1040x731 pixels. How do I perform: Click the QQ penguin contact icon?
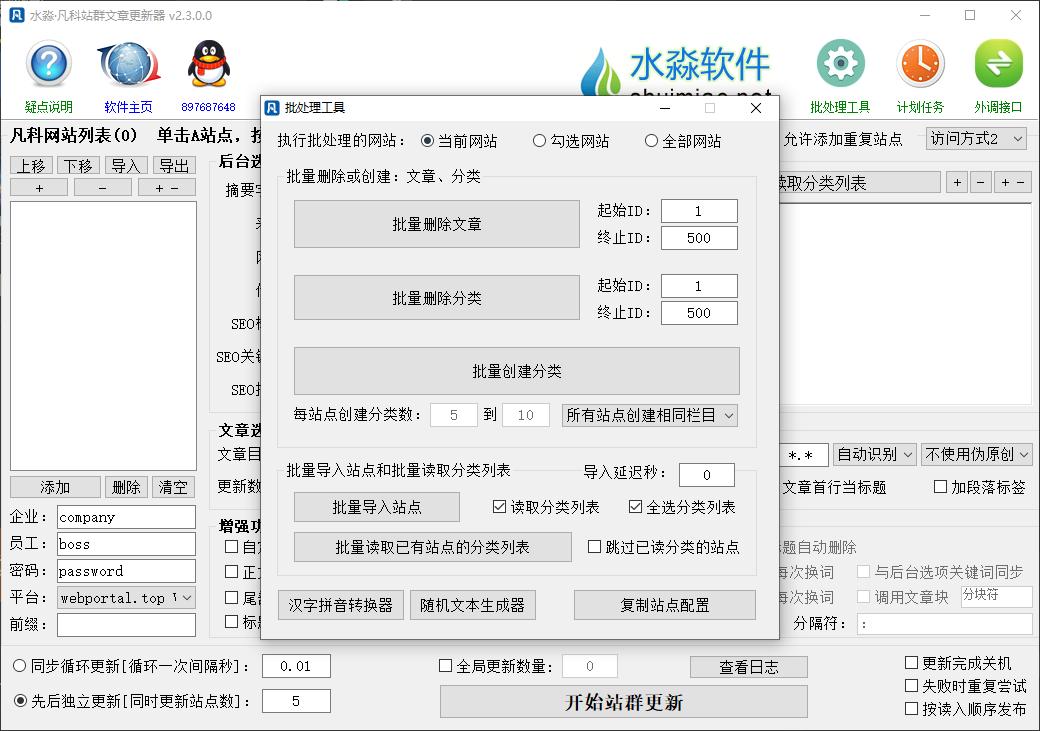(208, 64)
